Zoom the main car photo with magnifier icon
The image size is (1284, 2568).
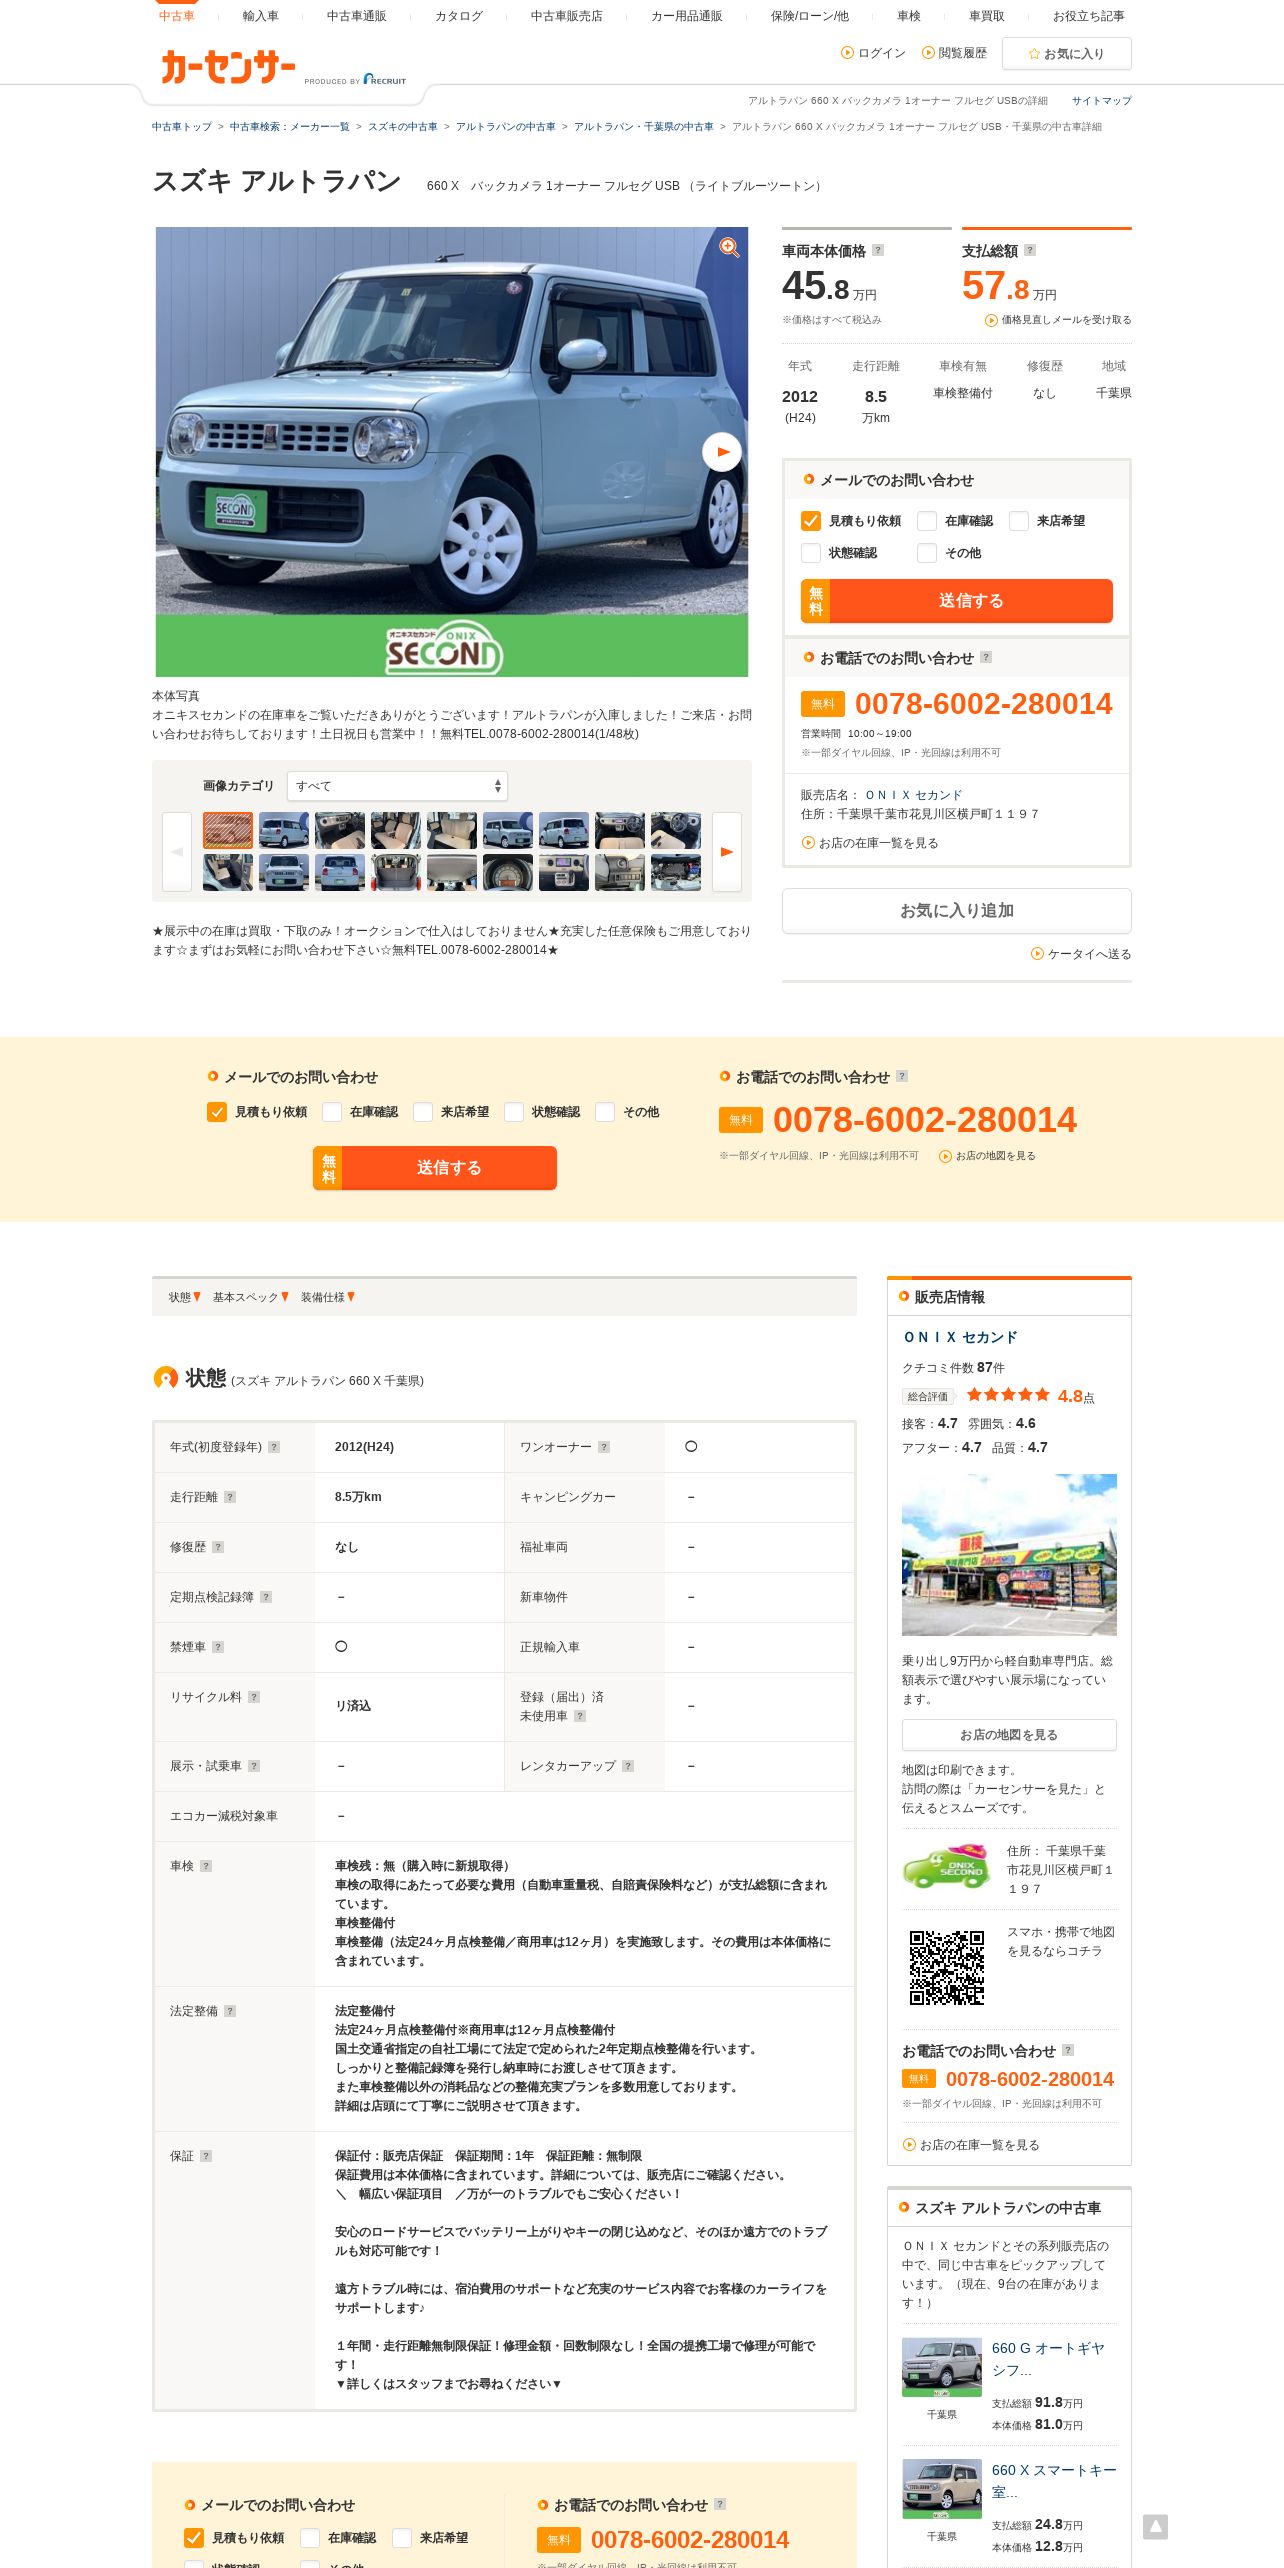729,247
